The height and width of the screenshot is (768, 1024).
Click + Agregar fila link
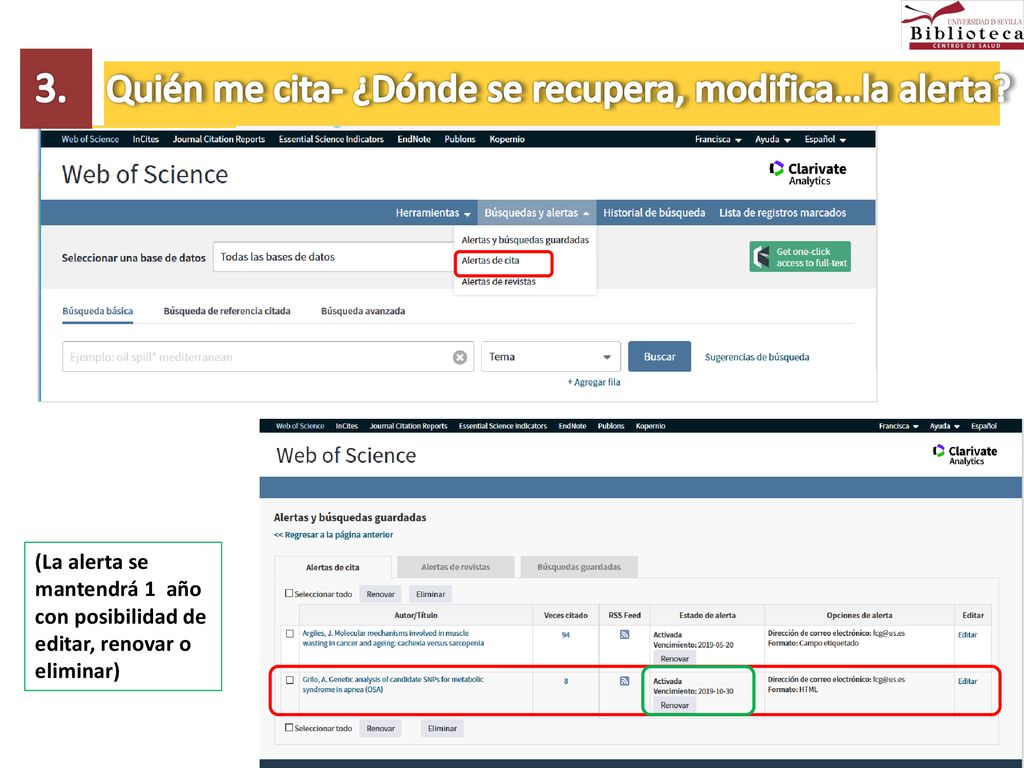594,382
